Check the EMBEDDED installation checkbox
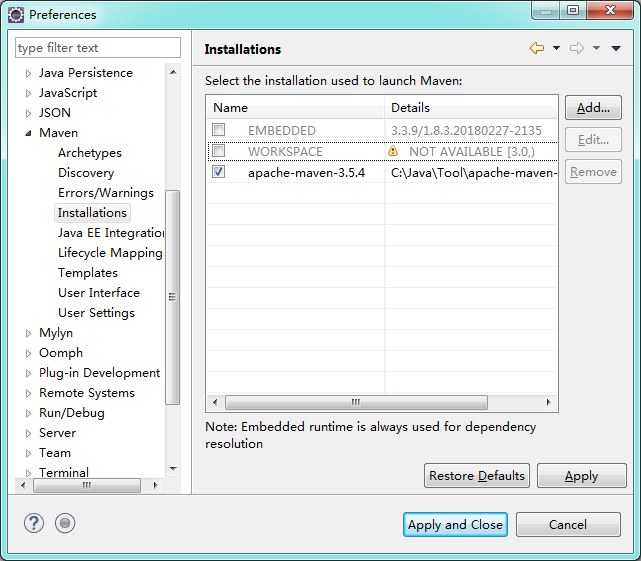 click(218, 130)
